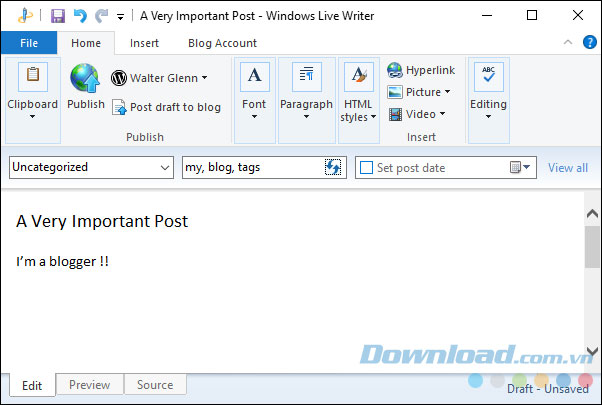The height and width of the screenshot is (405, 602).
Task: Open the Picture dropdown arrow
Action: pyautogui.click(x=448, y=92)
